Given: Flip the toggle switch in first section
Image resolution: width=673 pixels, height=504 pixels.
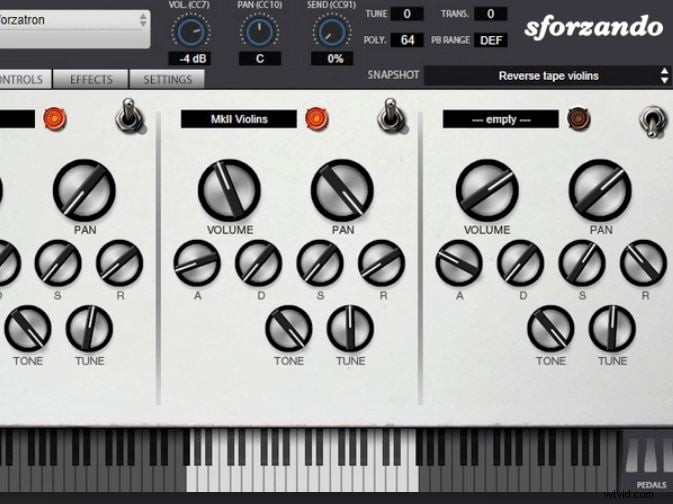Looking at the screenshot, I should click(x=129, y=115).
